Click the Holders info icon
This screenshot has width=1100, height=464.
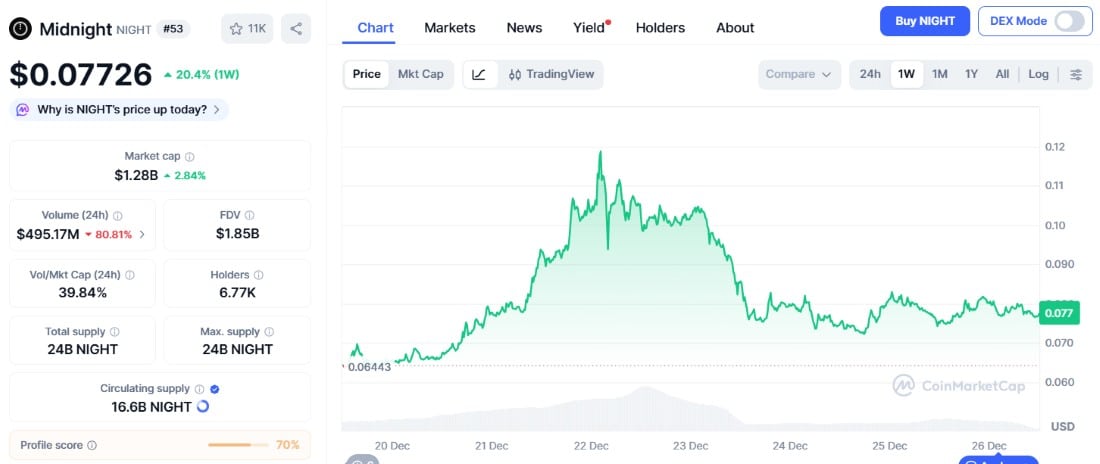(259, 275)
